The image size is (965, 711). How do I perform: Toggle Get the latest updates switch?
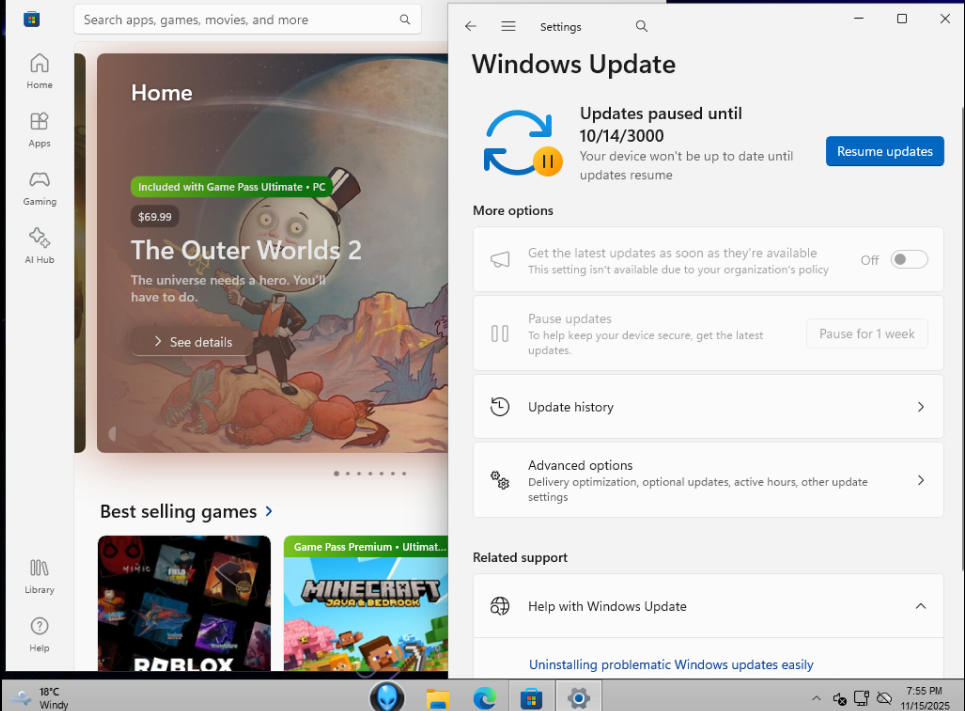[909, 260]
